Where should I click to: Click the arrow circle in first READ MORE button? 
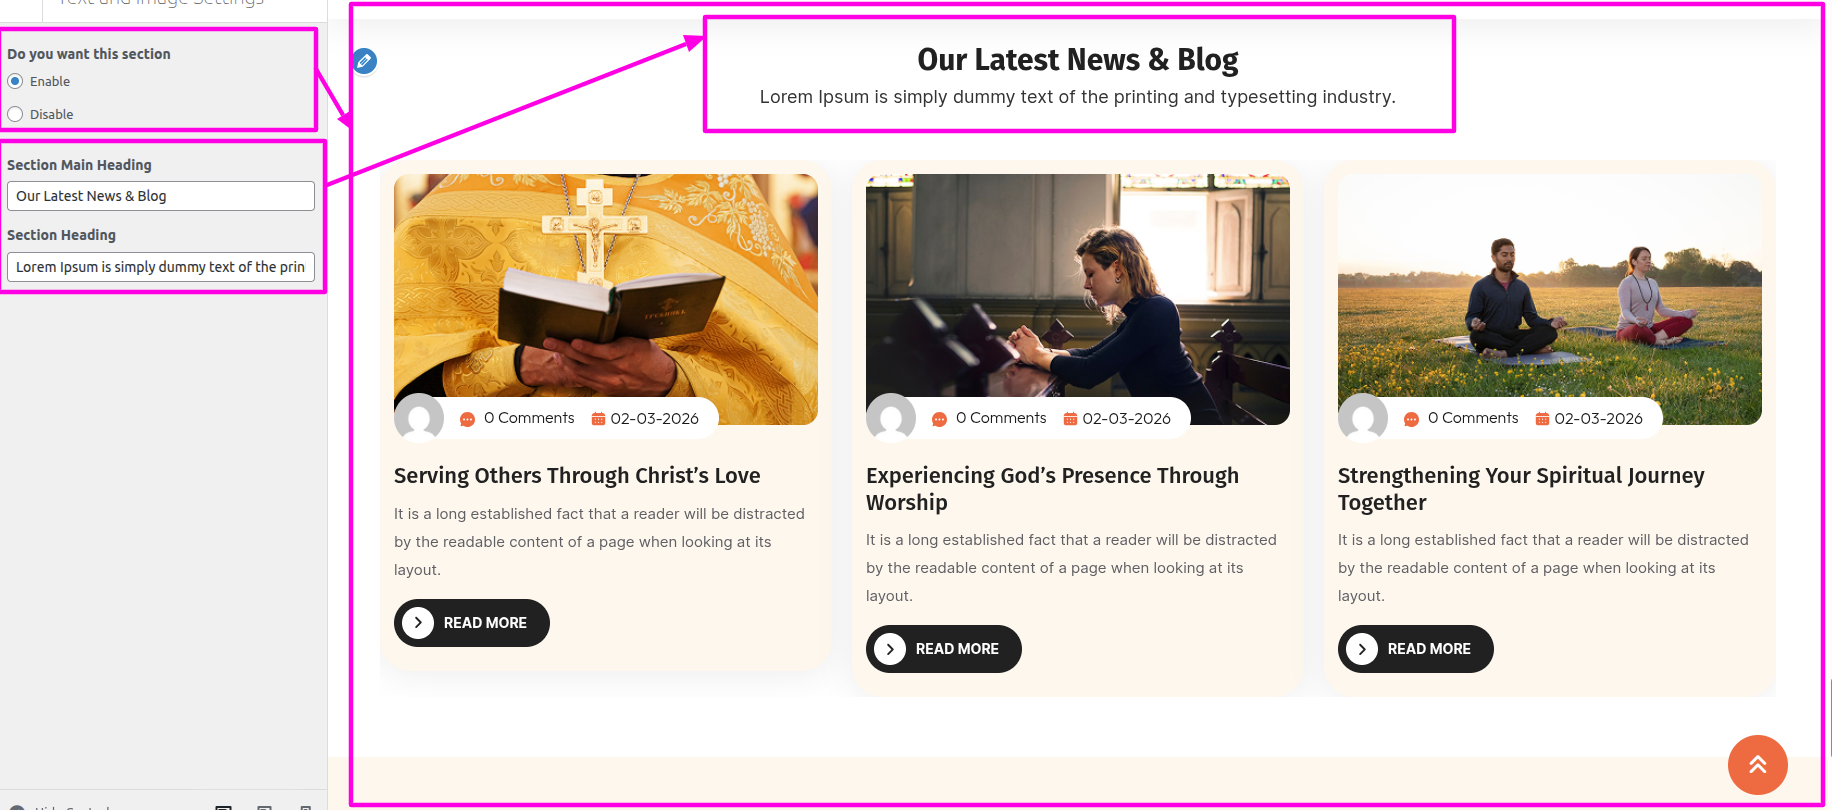[x=418, y=623]
